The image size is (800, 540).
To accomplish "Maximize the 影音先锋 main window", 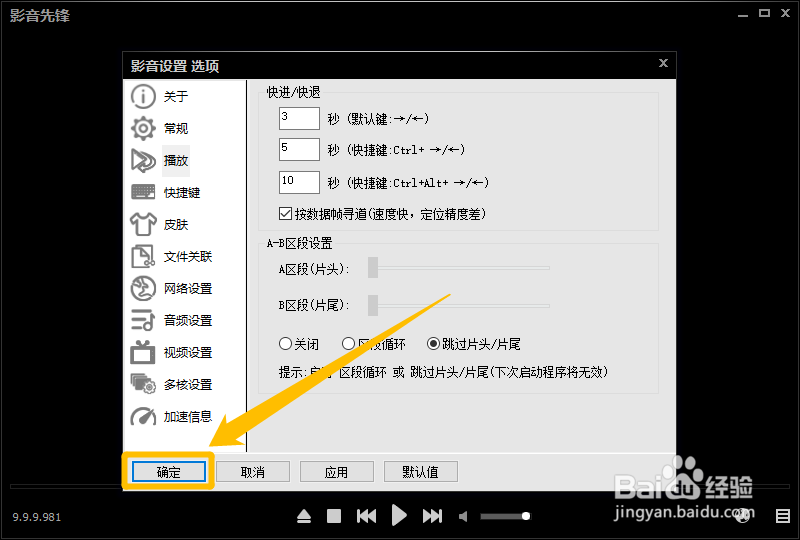I will pyautogui.click(x=764, y=13).
